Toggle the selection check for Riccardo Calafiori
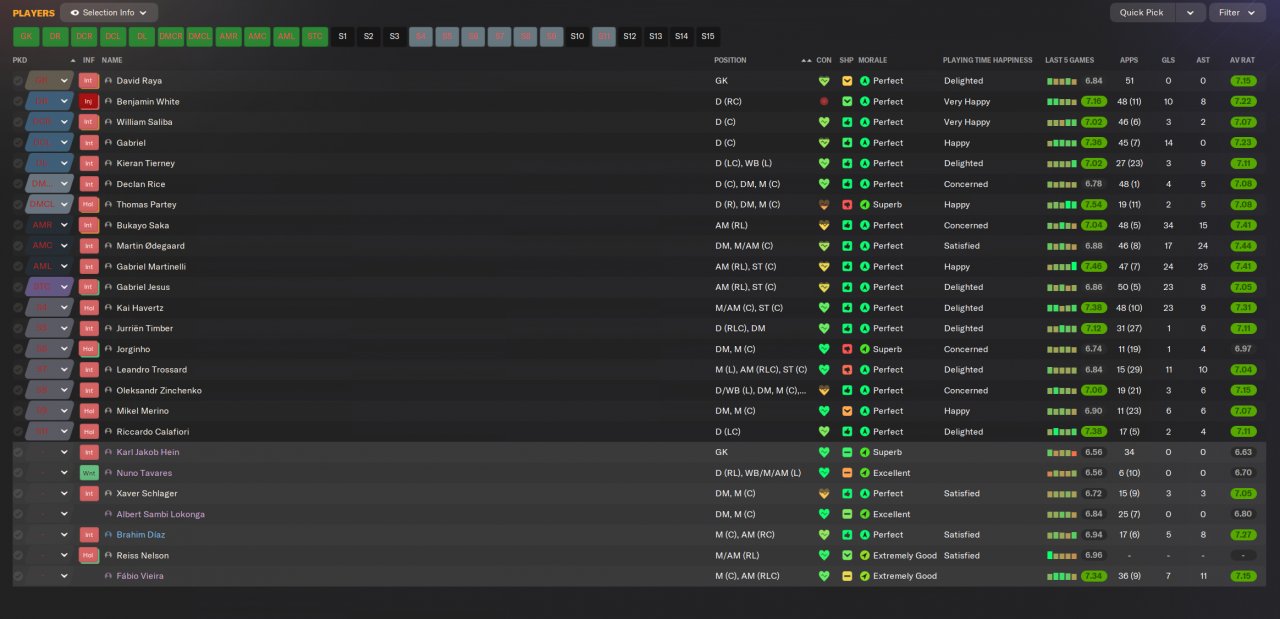 click(x=18, y=432)
